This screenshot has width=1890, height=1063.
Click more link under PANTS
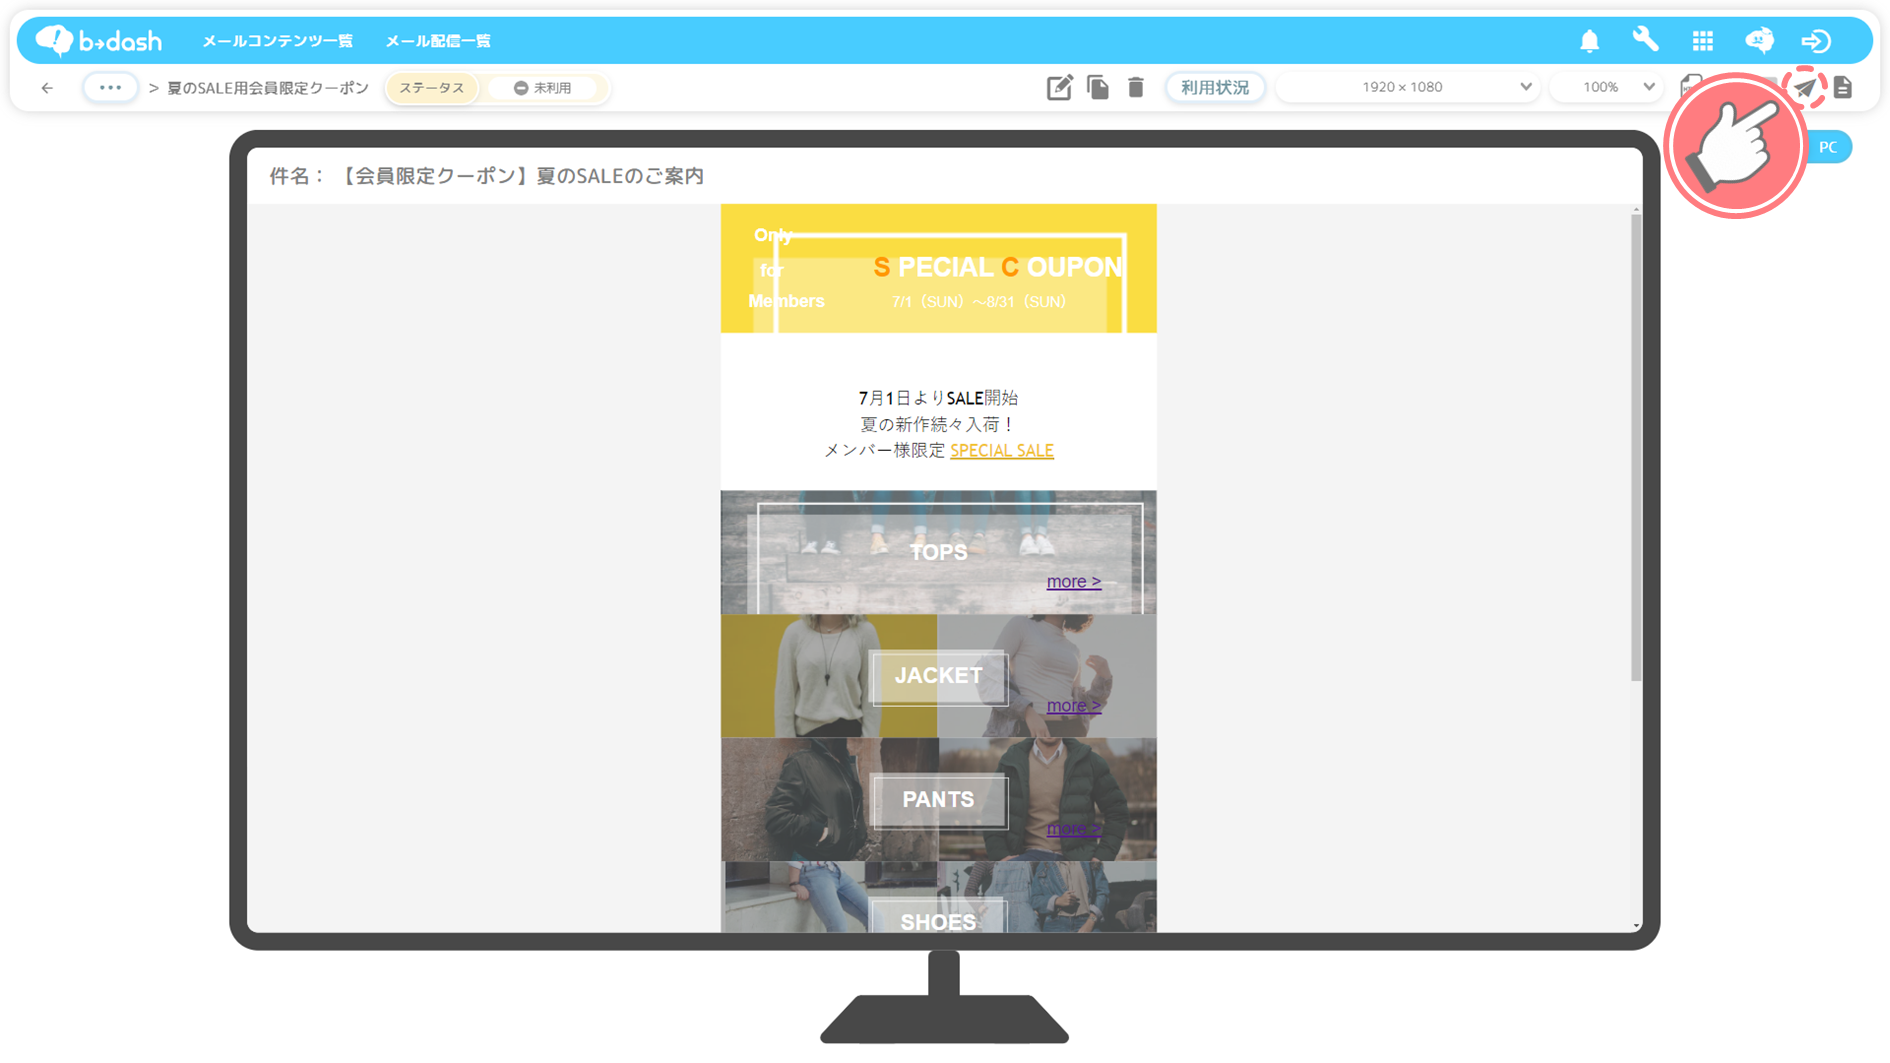click(1074, 828)
